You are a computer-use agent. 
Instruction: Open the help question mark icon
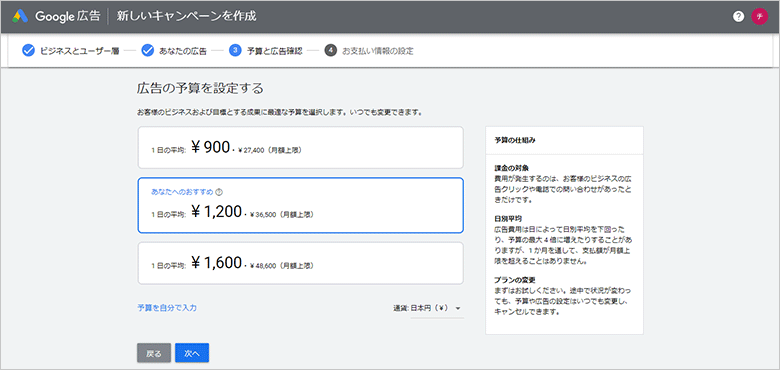[x=738, y=16]
